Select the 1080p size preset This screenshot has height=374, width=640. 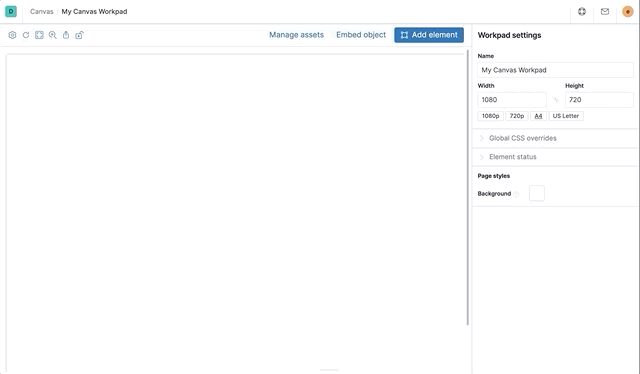point(490,116)
